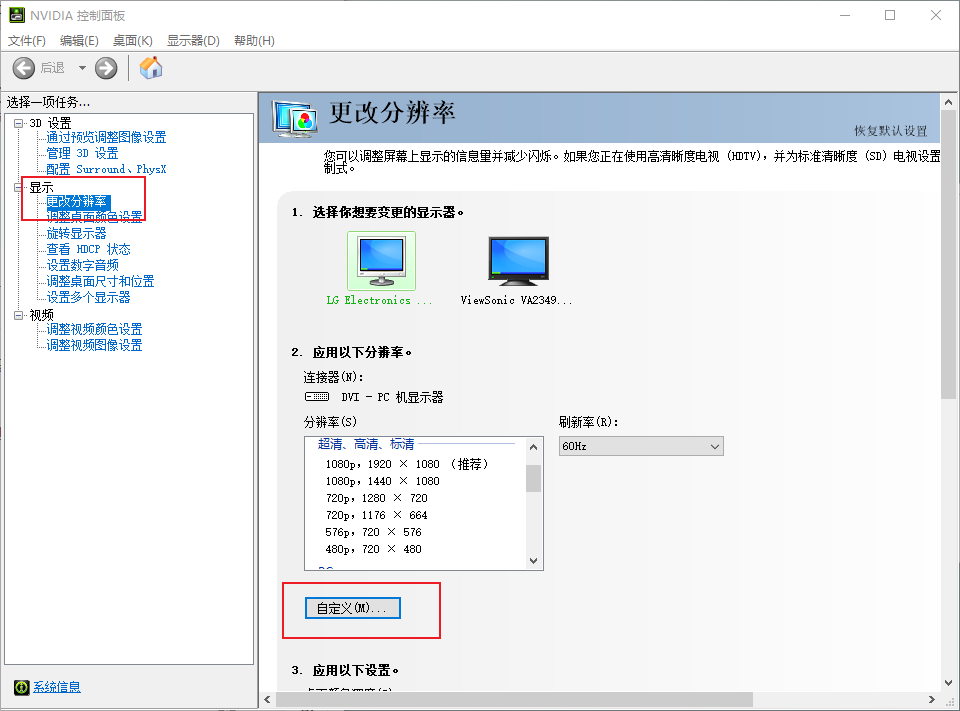This screenshot has height=711, width=960.
Task: Select the ViewSonic VA2349 monitor icon
Action: [x=519, y=261]
